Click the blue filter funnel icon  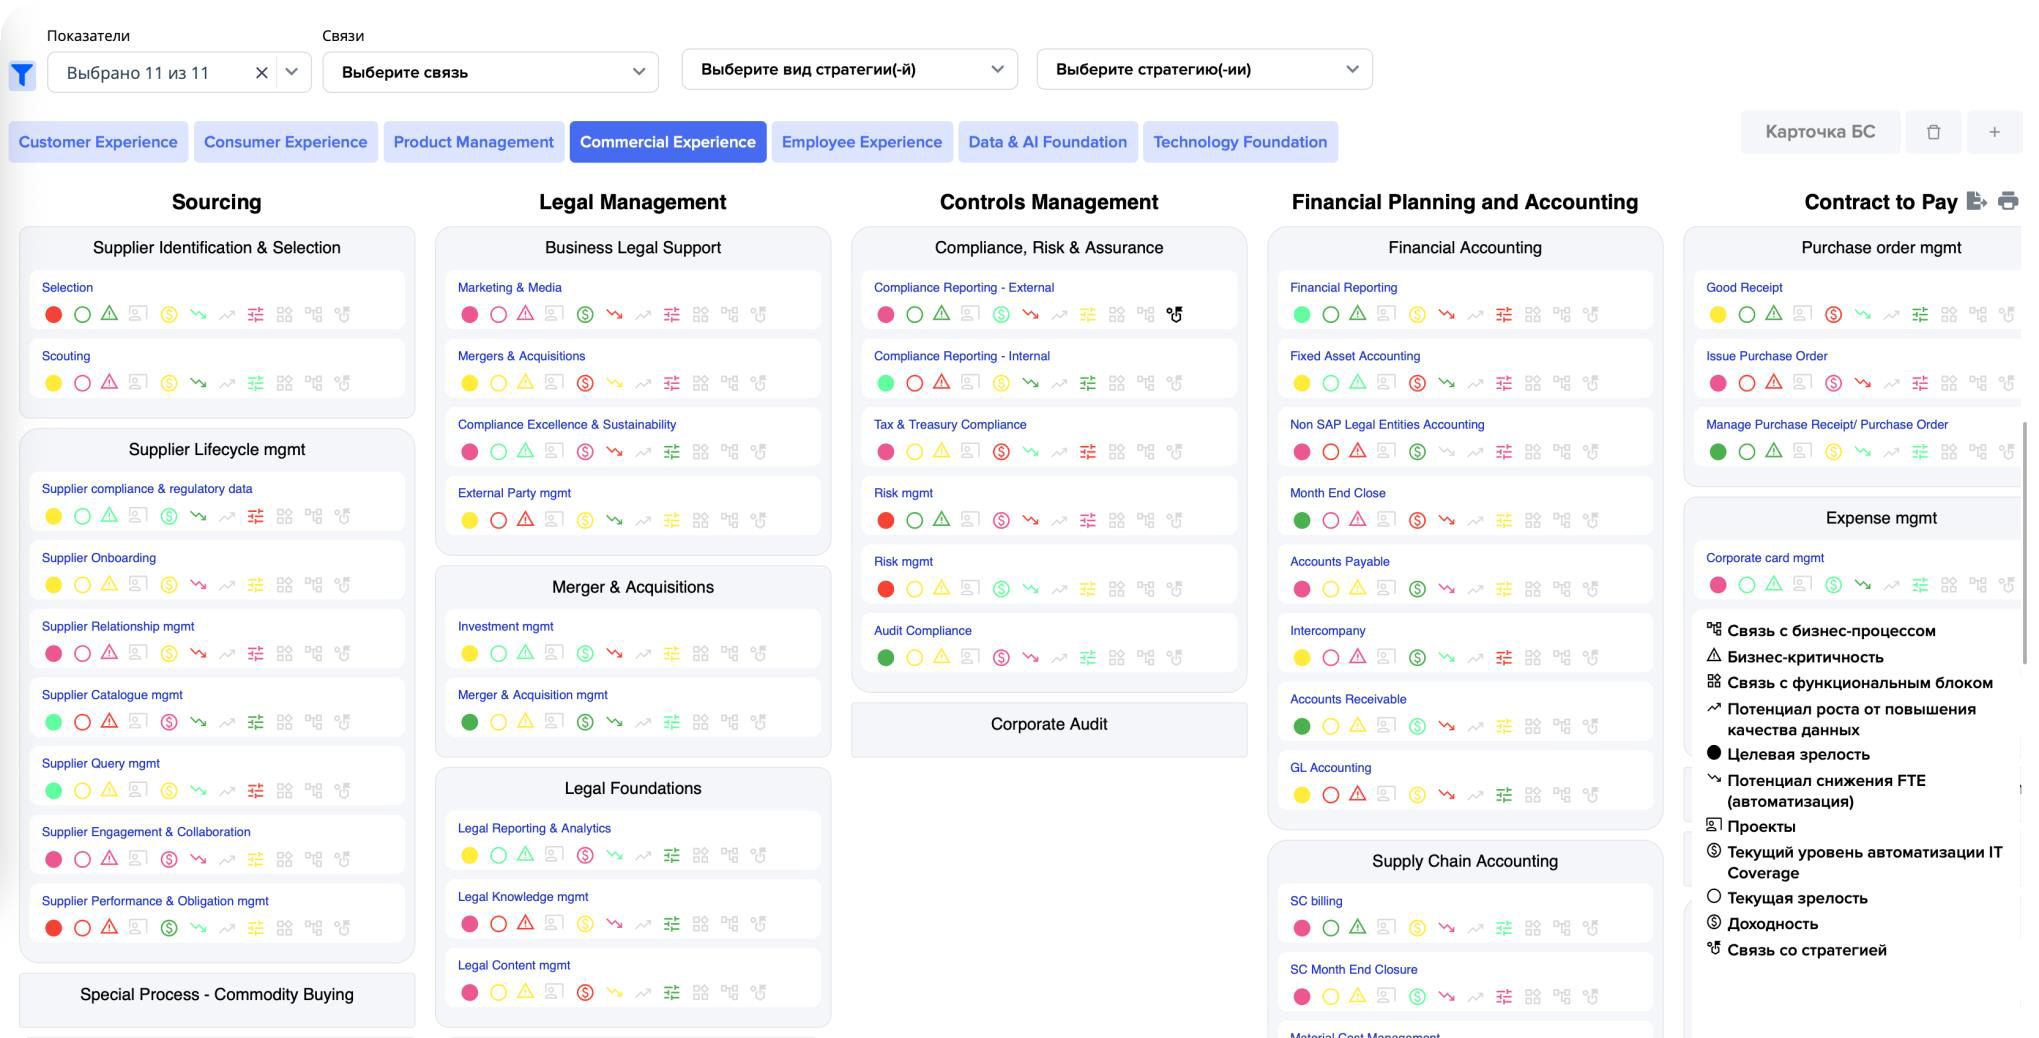click(22, 75)
